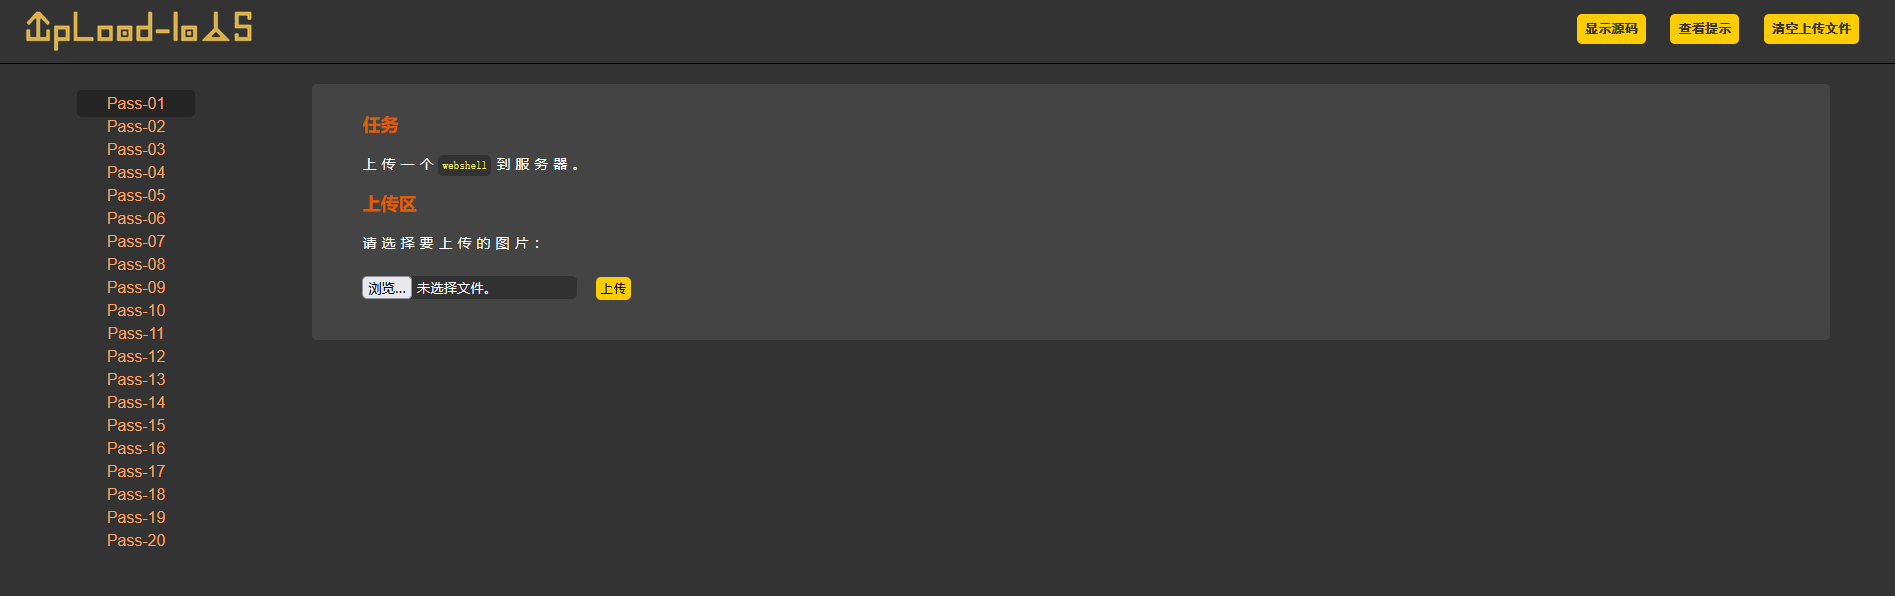This screenshot has width=1895, height=596.
Task: Go to Pass-13
Action: pos(136,379)
